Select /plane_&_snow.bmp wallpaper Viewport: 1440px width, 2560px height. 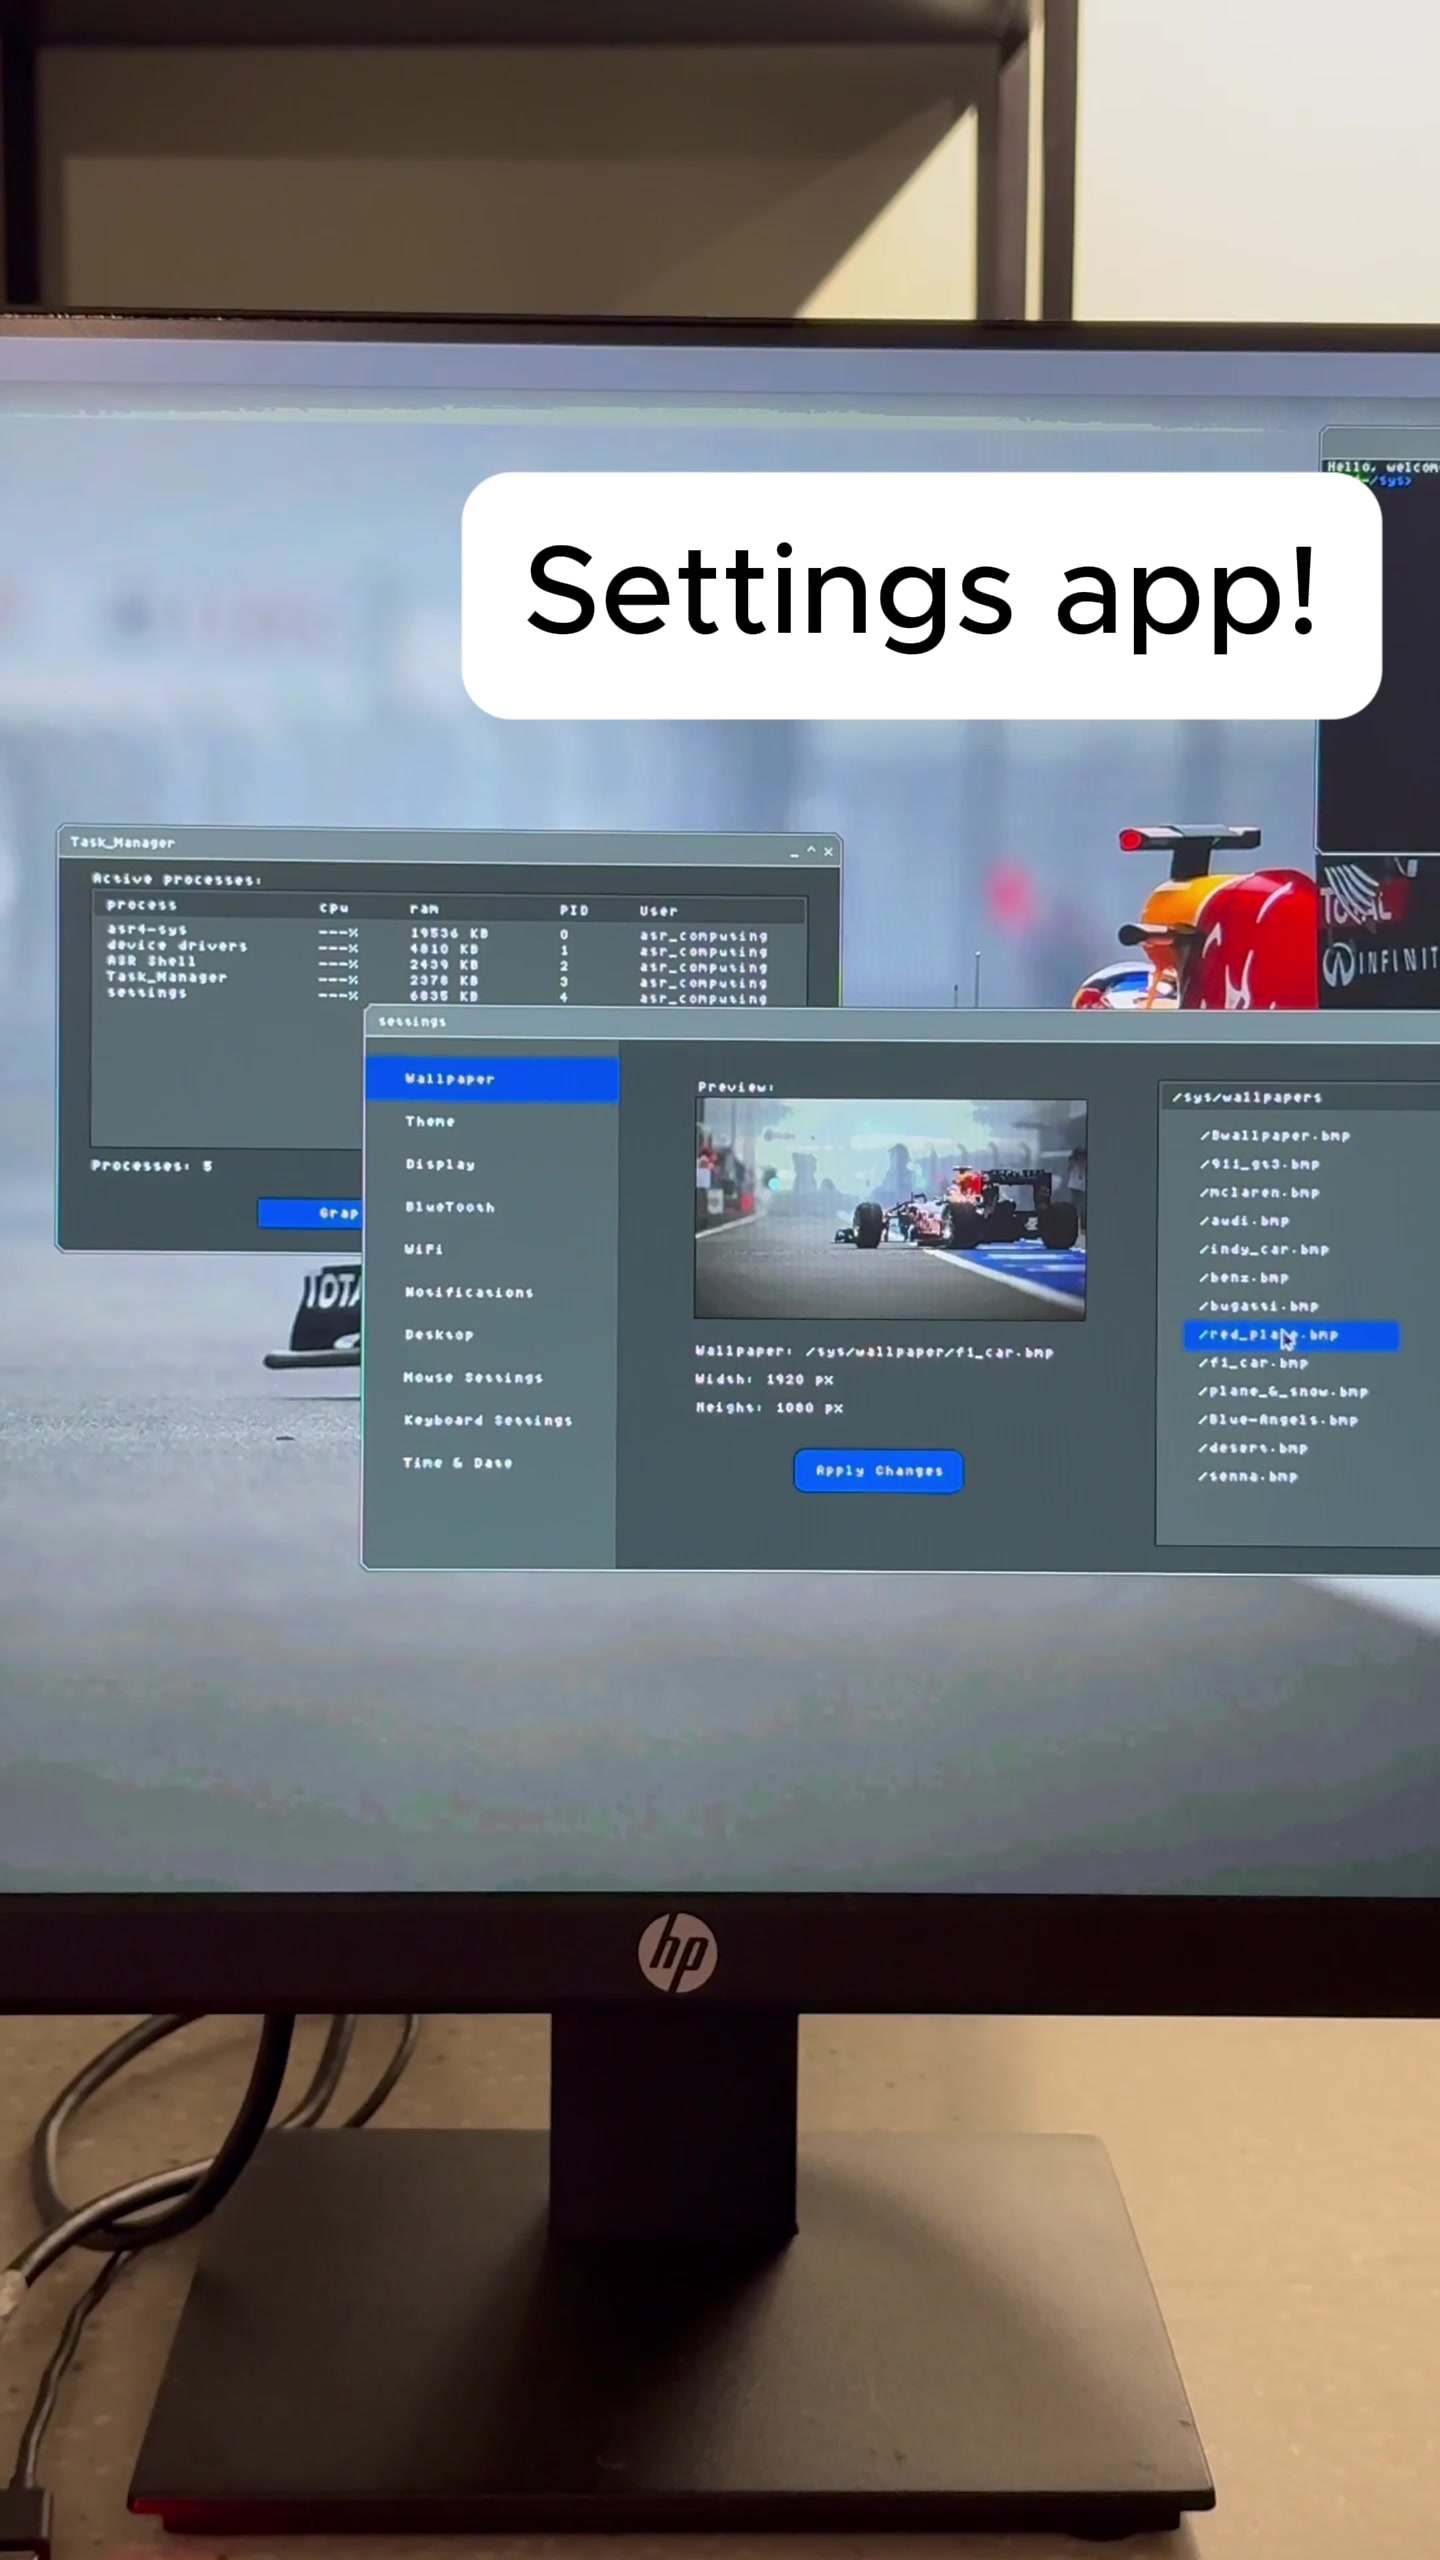1284,1392
